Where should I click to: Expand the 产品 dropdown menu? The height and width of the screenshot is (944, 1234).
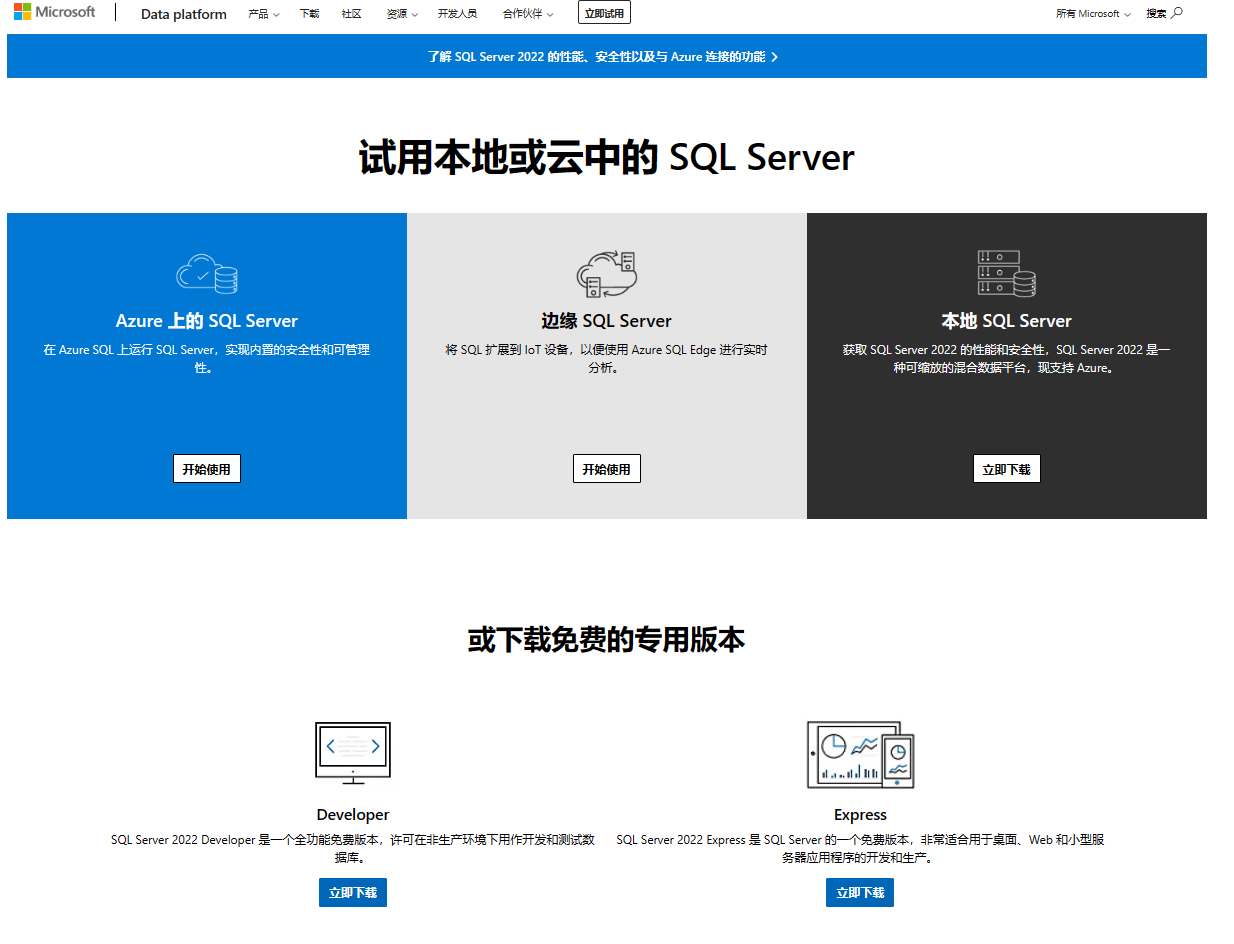[264, 14]
